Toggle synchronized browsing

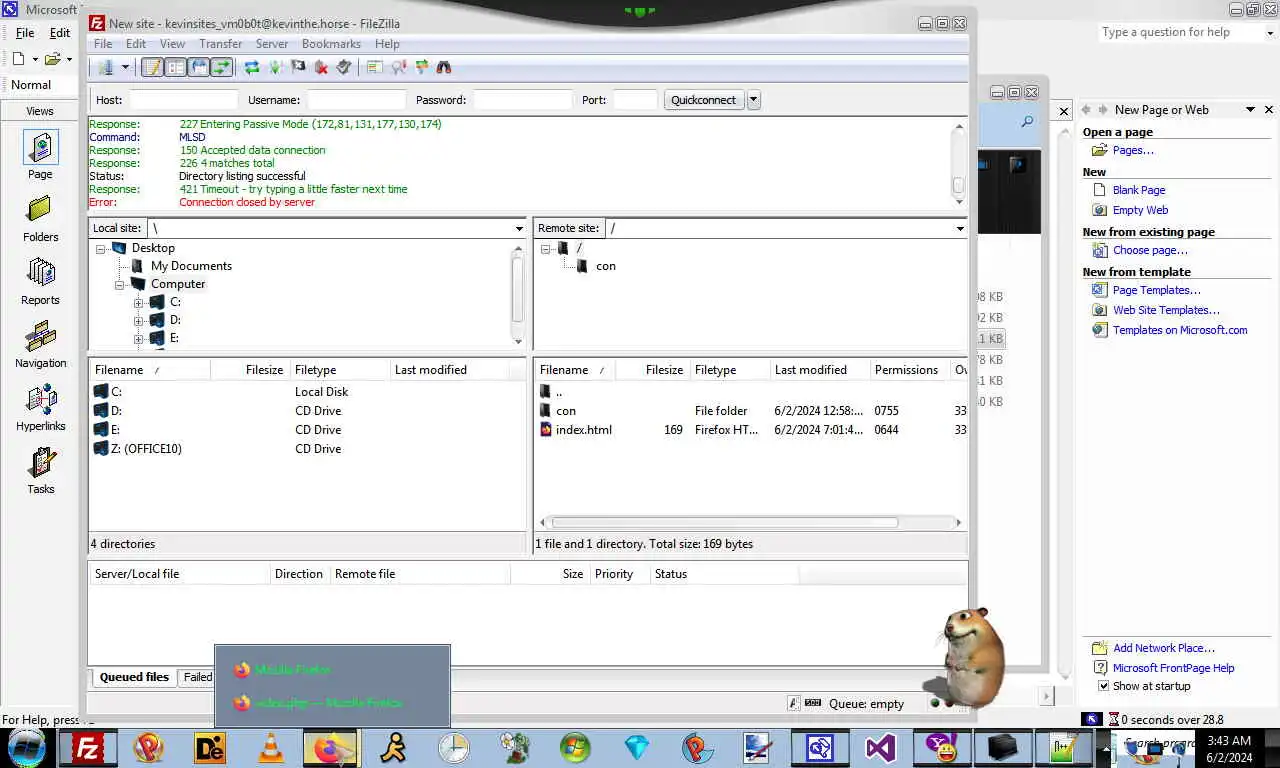[421, 67]
